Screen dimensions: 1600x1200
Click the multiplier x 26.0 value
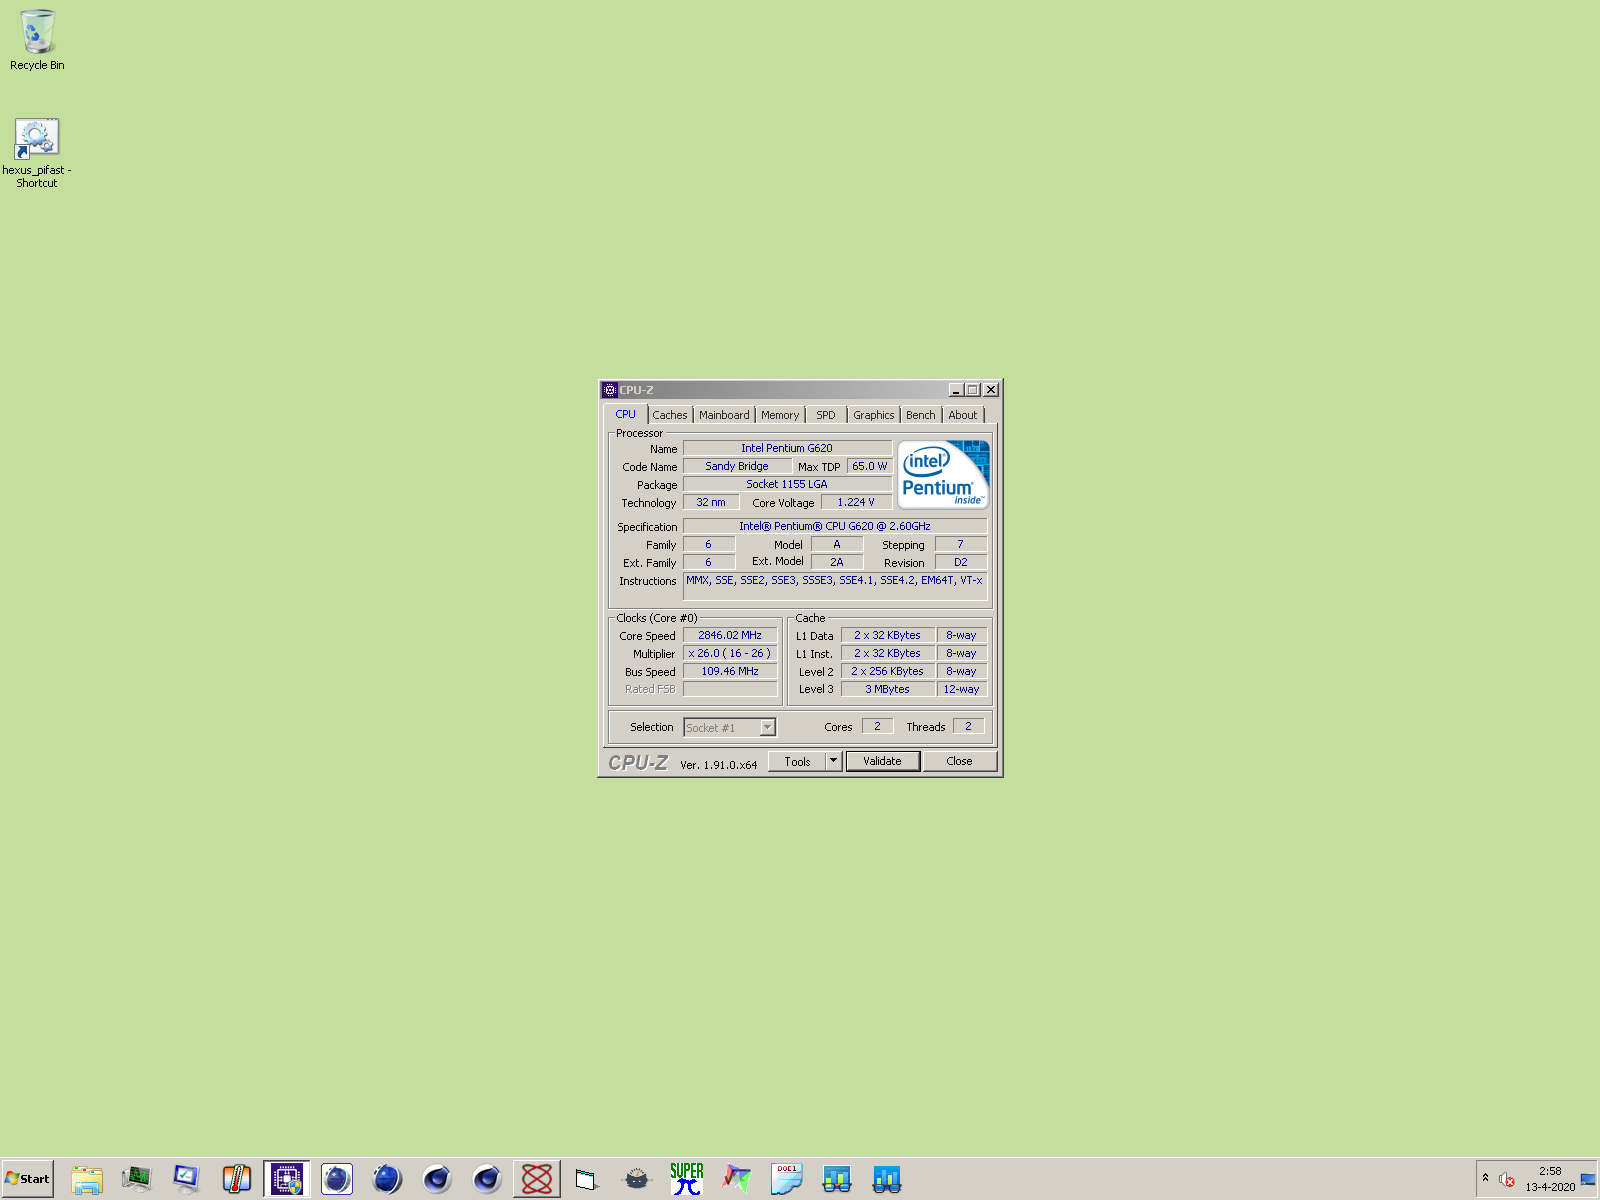730,653
